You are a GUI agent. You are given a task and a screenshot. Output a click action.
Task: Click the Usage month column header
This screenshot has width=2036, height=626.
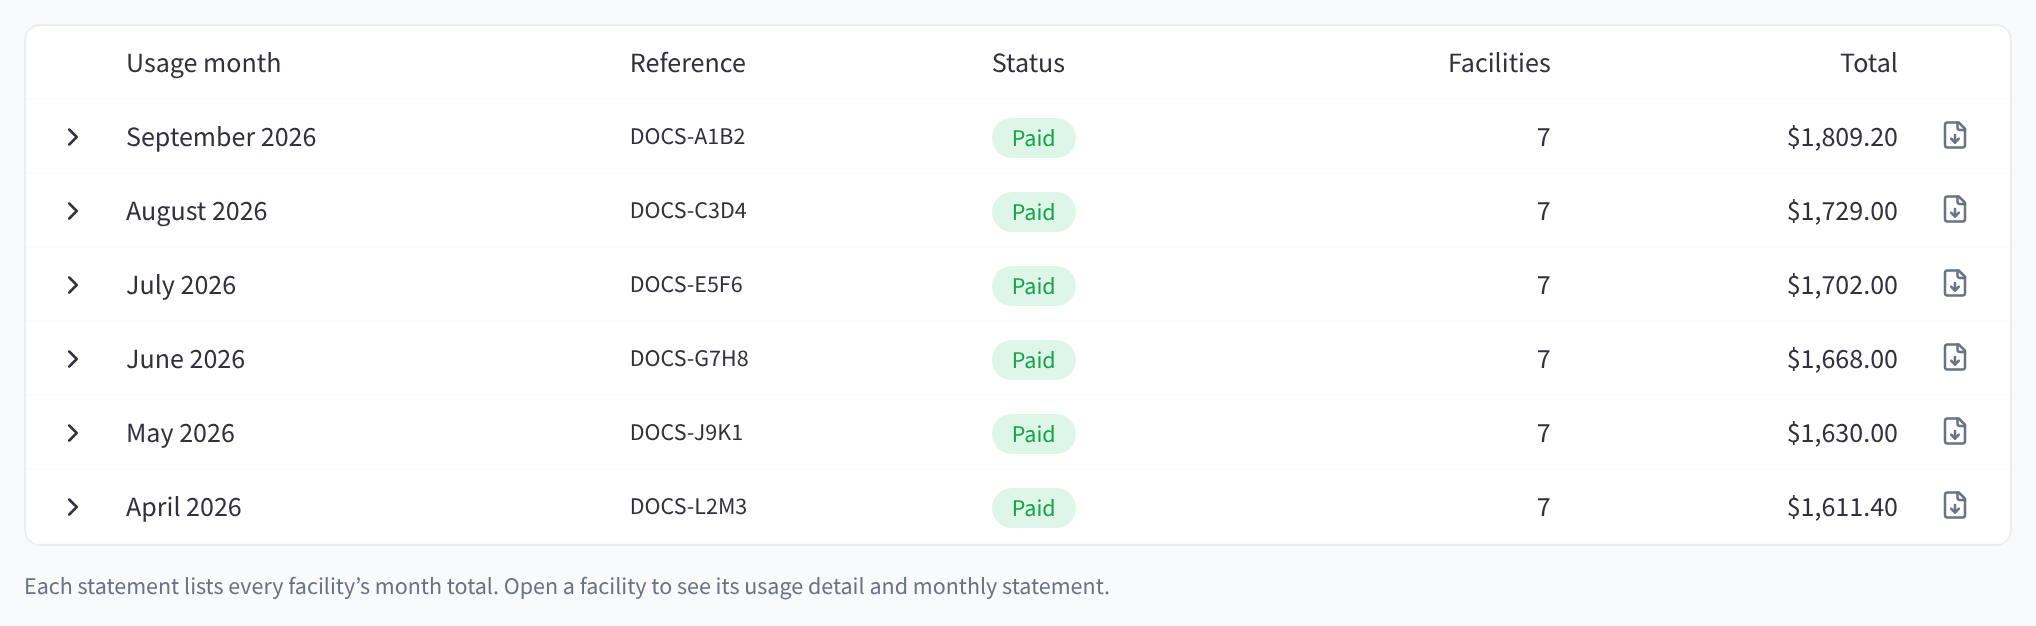click(203, 63)
